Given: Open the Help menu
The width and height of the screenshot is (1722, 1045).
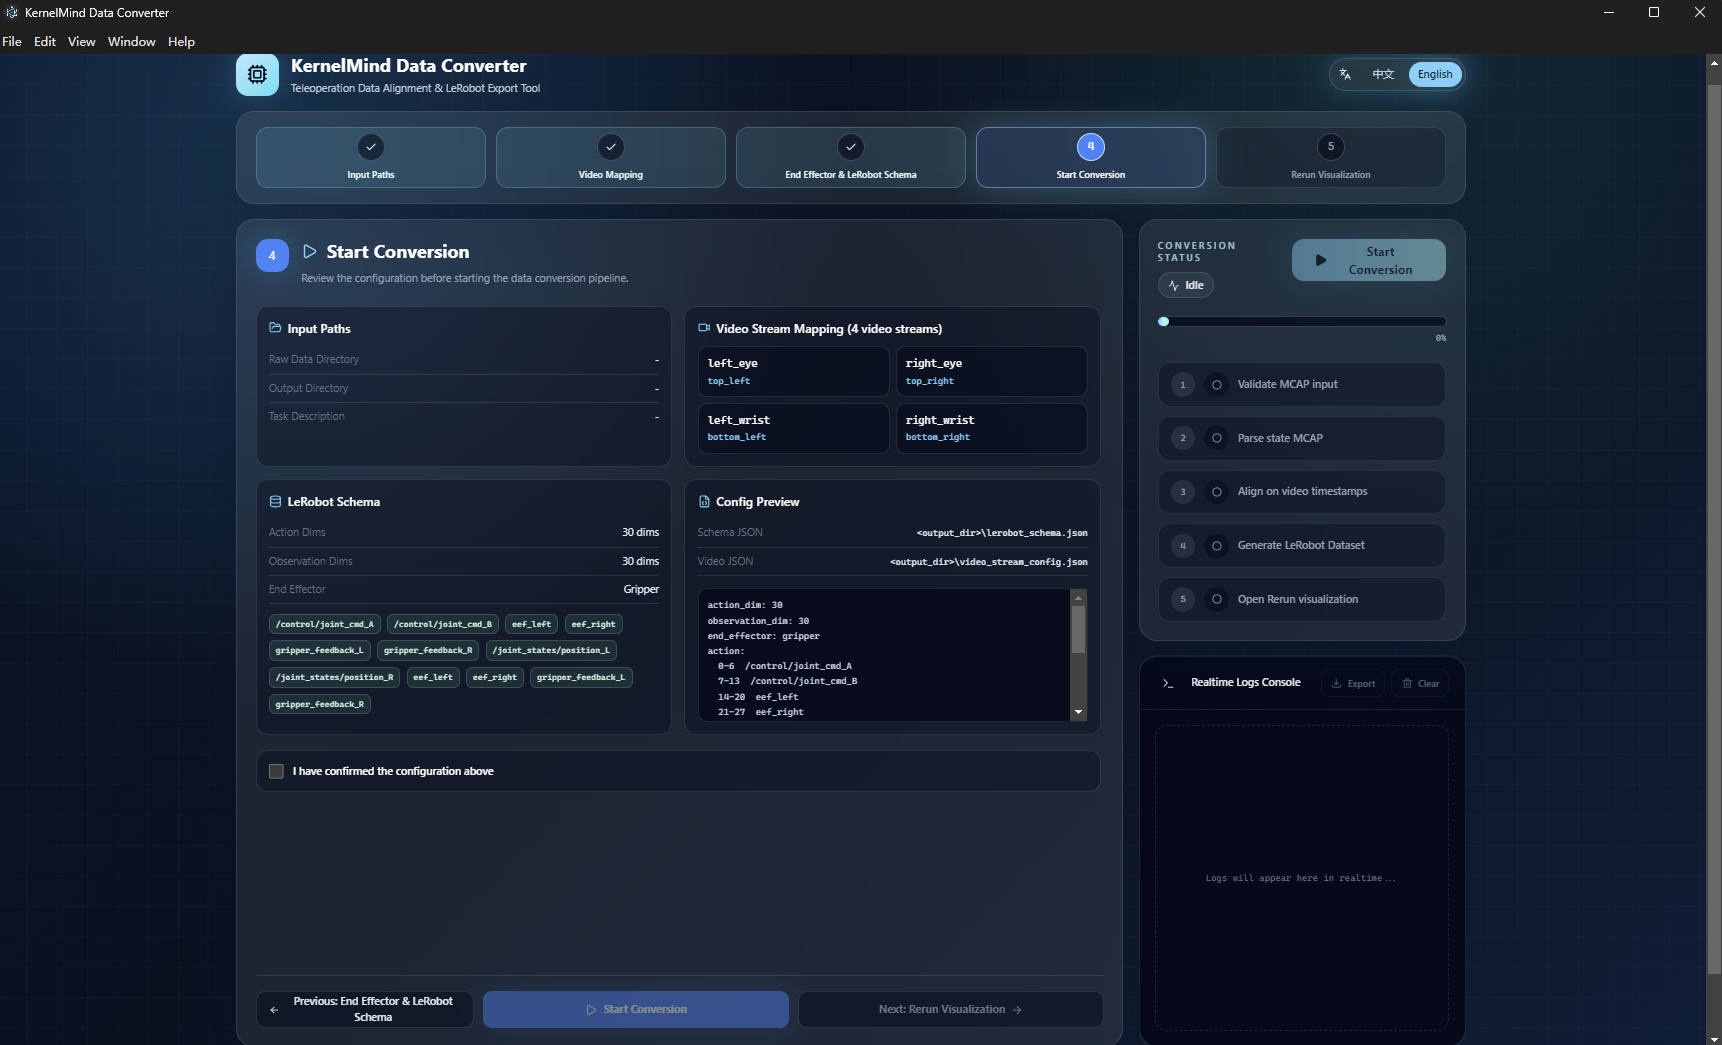Looking at the screenshot, I should [x=181, y=41].
